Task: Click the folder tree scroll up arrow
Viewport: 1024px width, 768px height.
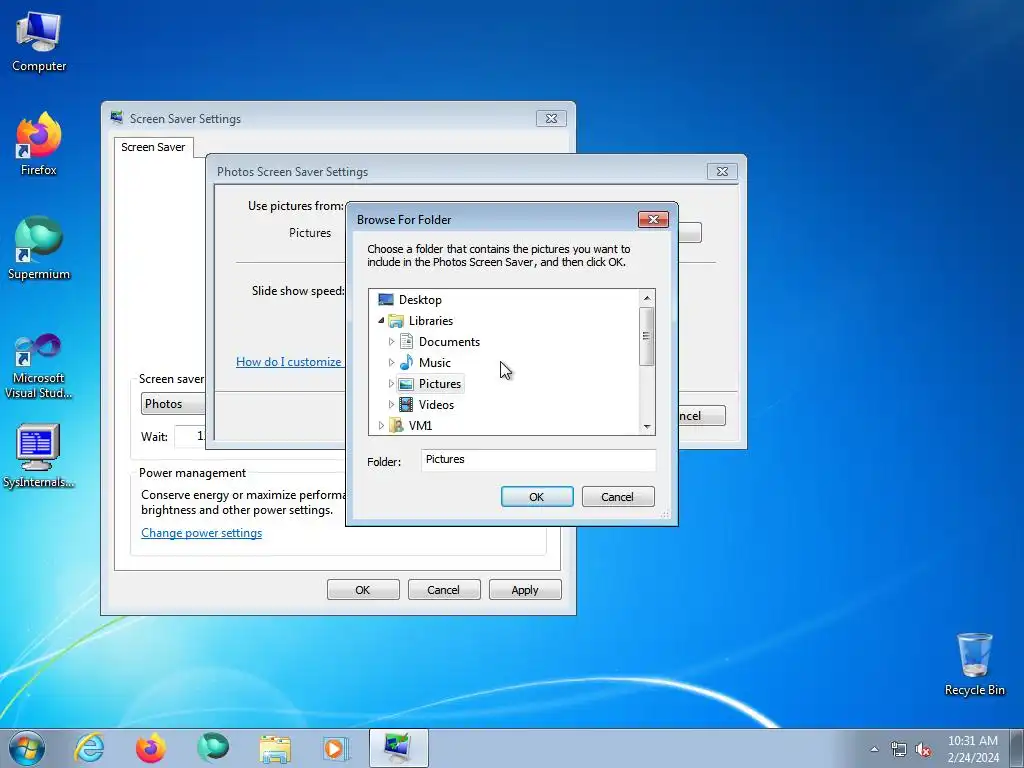Action: [647, 298]
